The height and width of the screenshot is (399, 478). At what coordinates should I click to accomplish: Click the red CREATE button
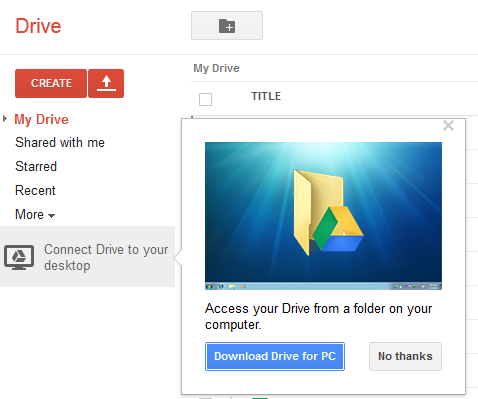51,83
